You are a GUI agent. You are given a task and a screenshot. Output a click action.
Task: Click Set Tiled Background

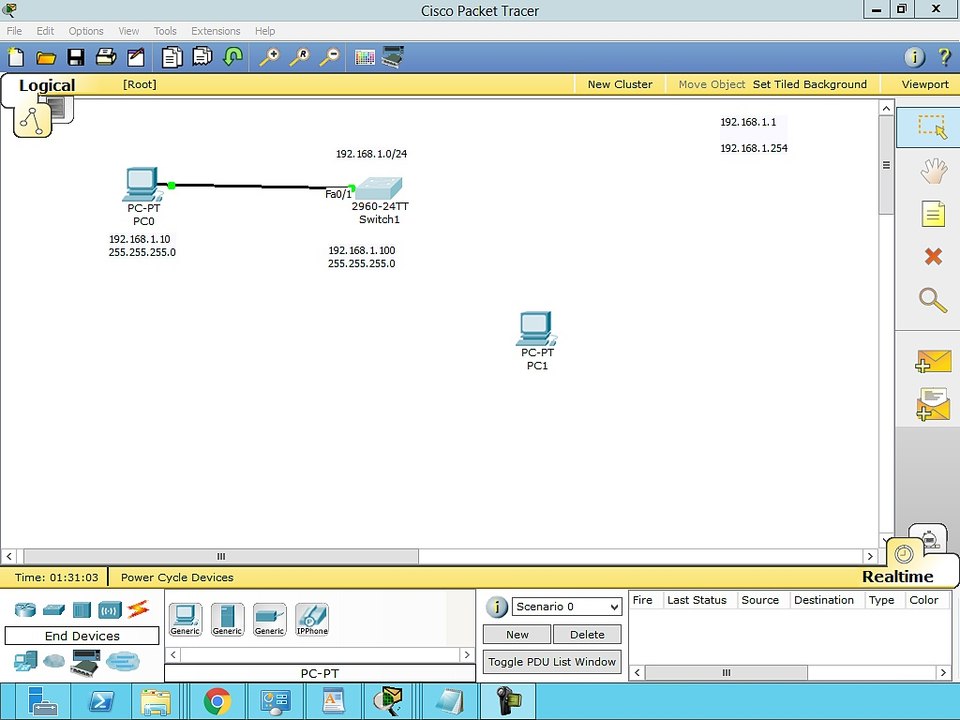tap(809, 84)
